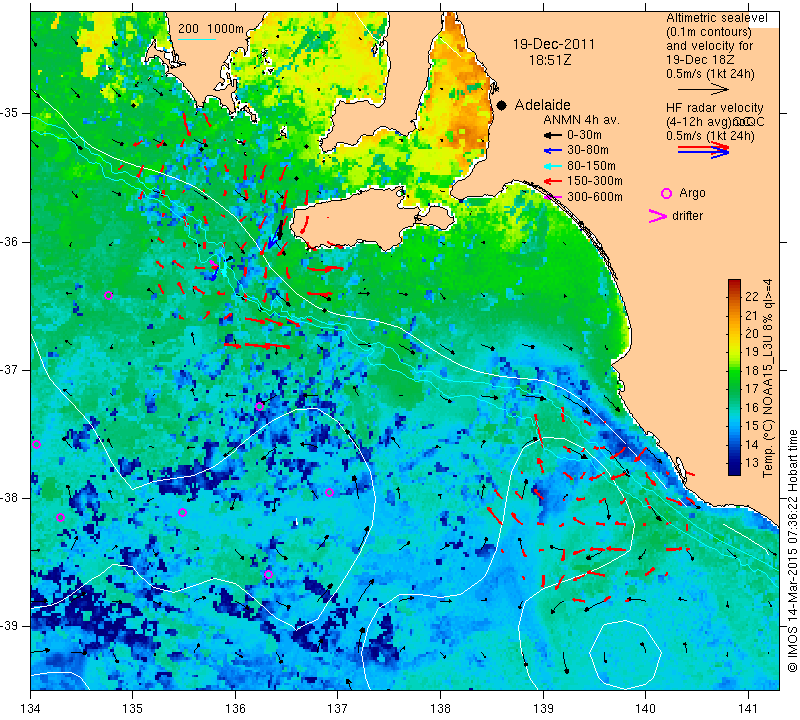Viewport: 800px width, 720px height.
Task: Click the green 18°C band of the colorbar
Action: 734,371
